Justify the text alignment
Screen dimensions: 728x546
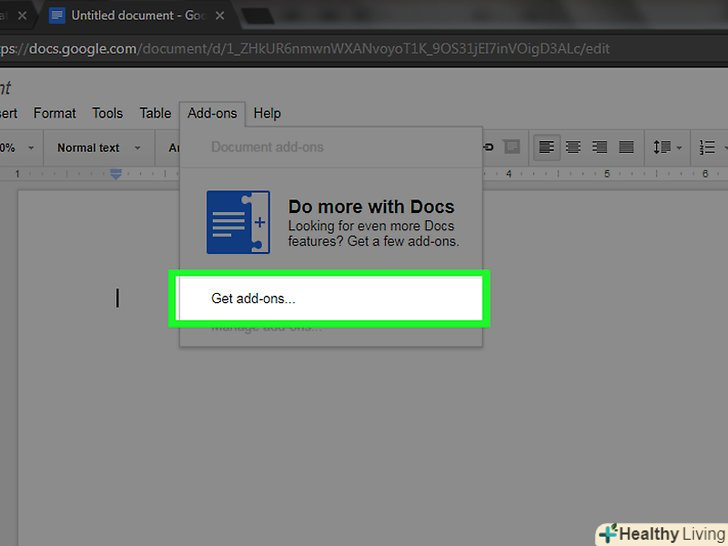626,148
